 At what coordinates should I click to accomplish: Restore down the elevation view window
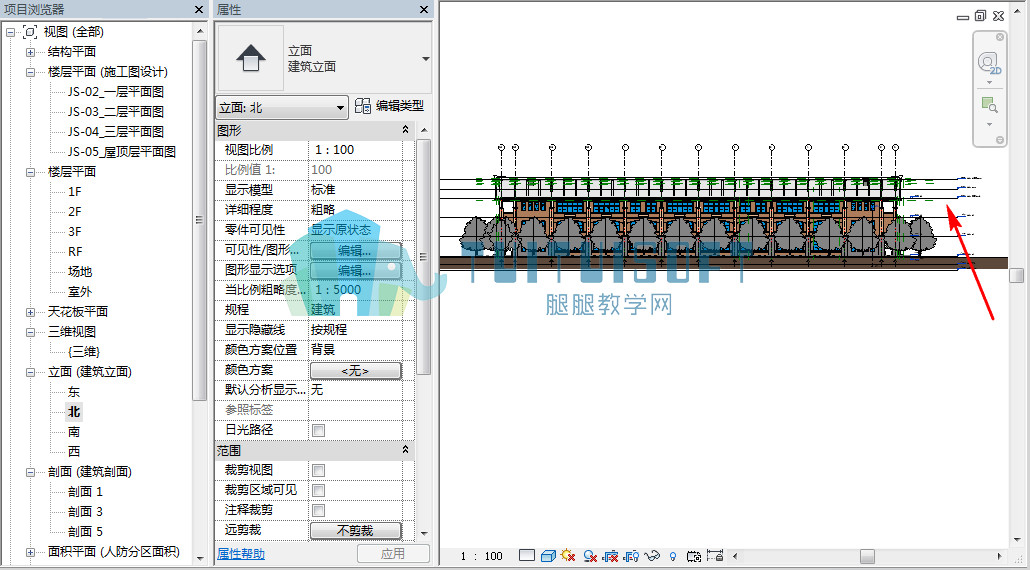pyautogui.click(x=981, y=16)
